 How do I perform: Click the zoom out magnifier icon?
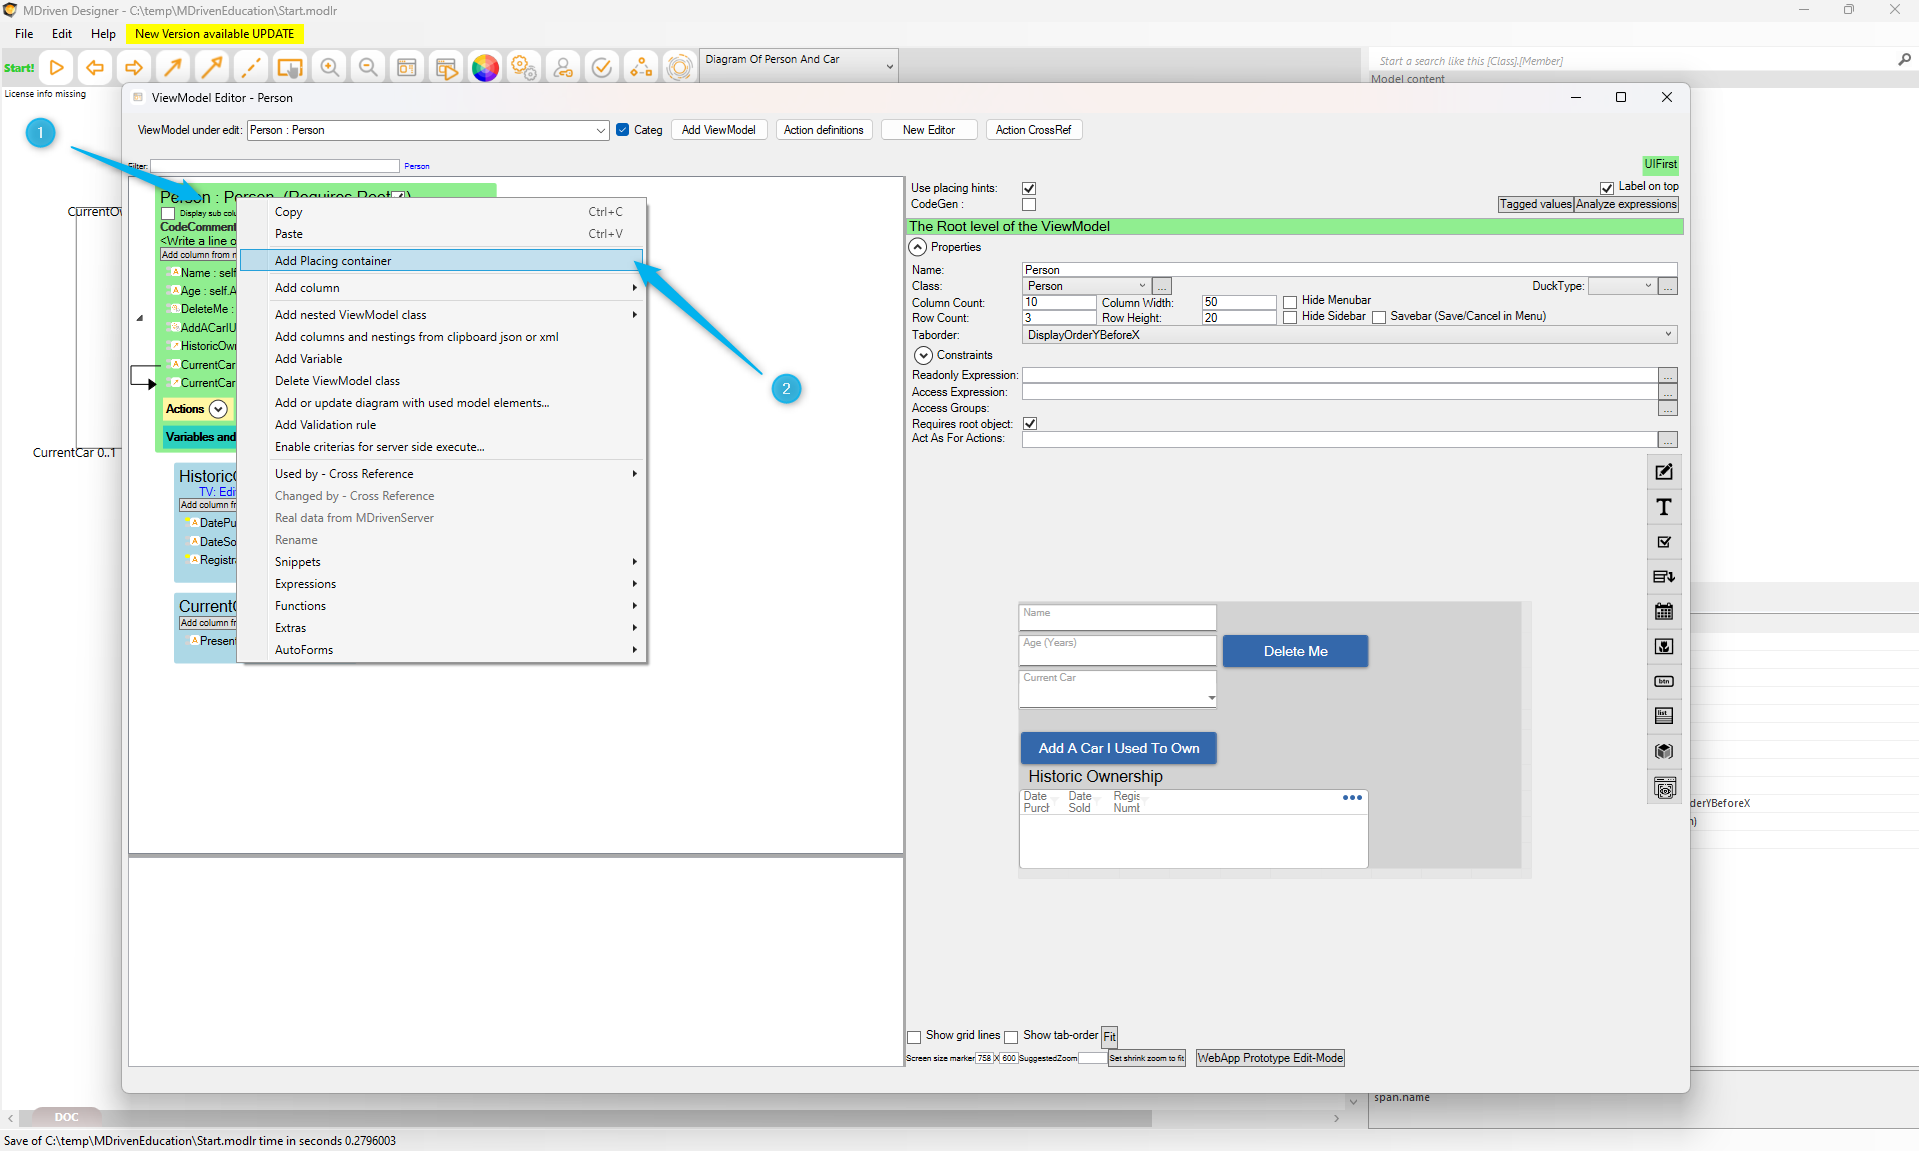click(x=368, y=68)
